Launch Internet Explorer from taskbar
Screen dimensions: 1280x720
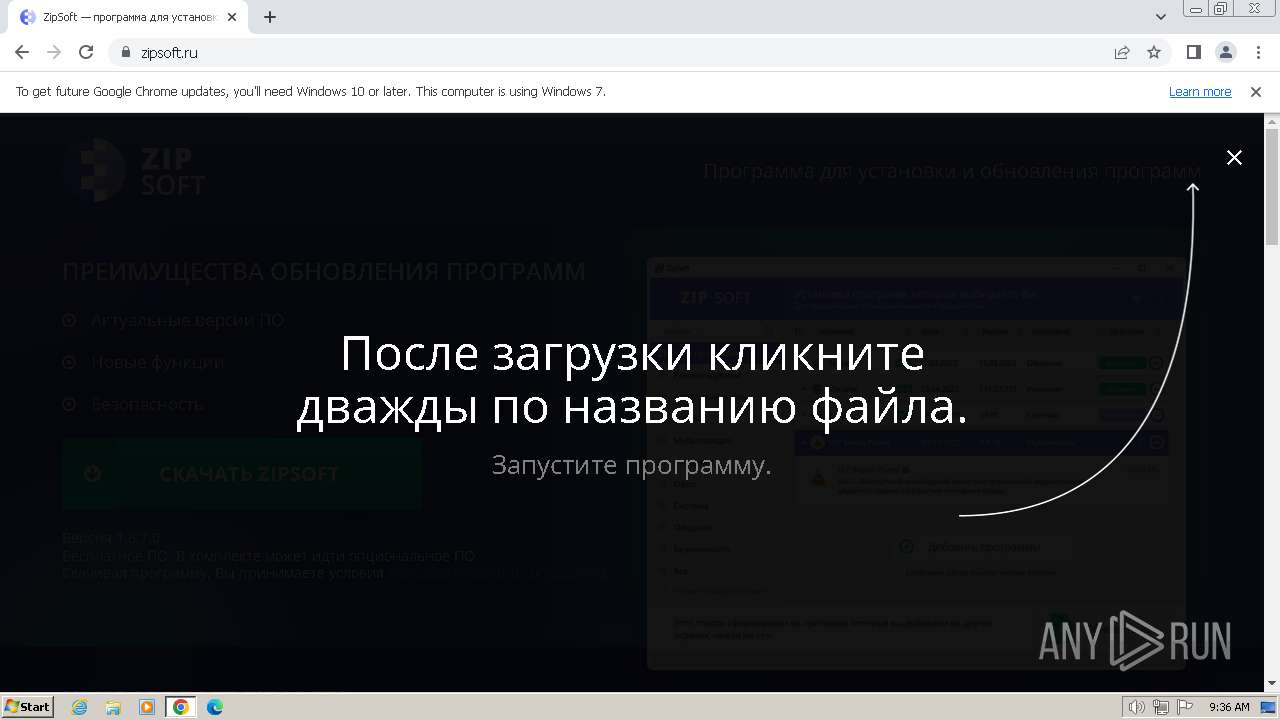[x=80, y=707]
